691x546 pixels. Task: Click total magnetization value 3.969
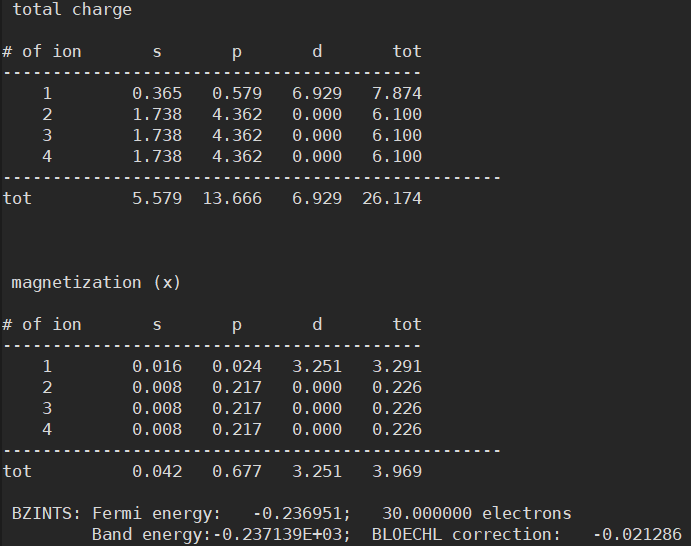tap(397, 472)
